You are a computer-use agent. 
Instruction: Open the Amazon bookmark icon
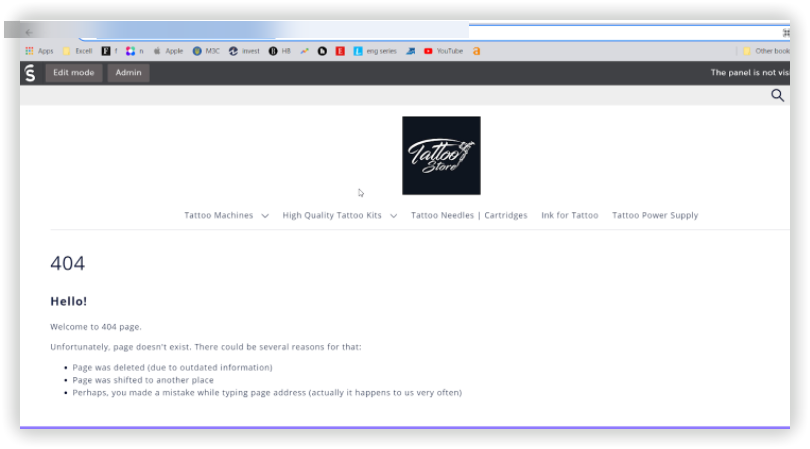[476, 51]
